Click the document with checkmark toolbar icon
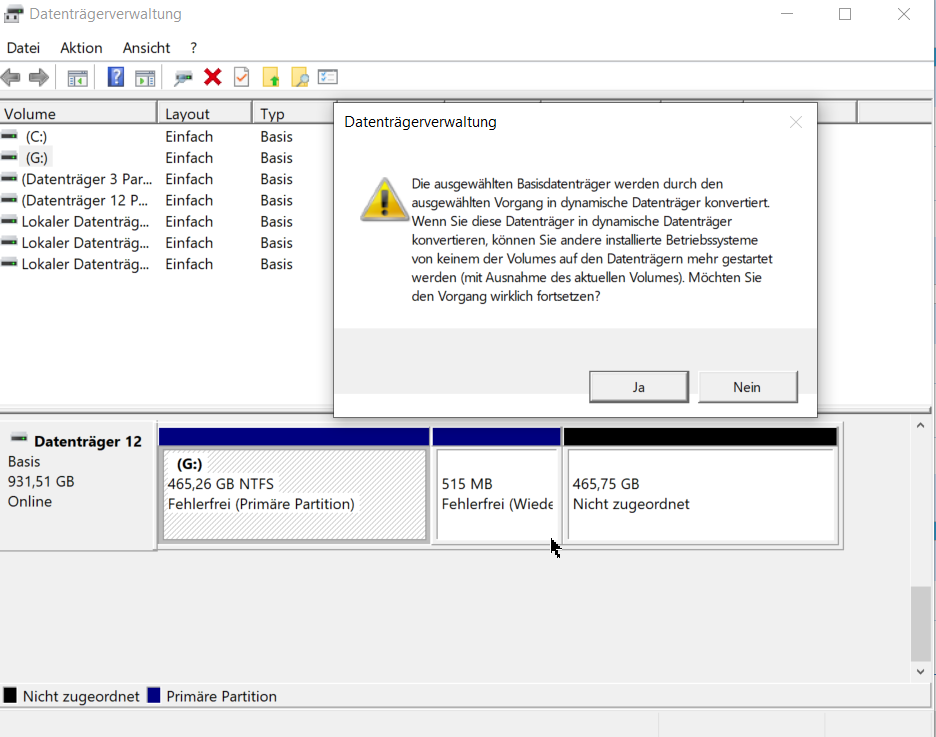 click(241, 77)
